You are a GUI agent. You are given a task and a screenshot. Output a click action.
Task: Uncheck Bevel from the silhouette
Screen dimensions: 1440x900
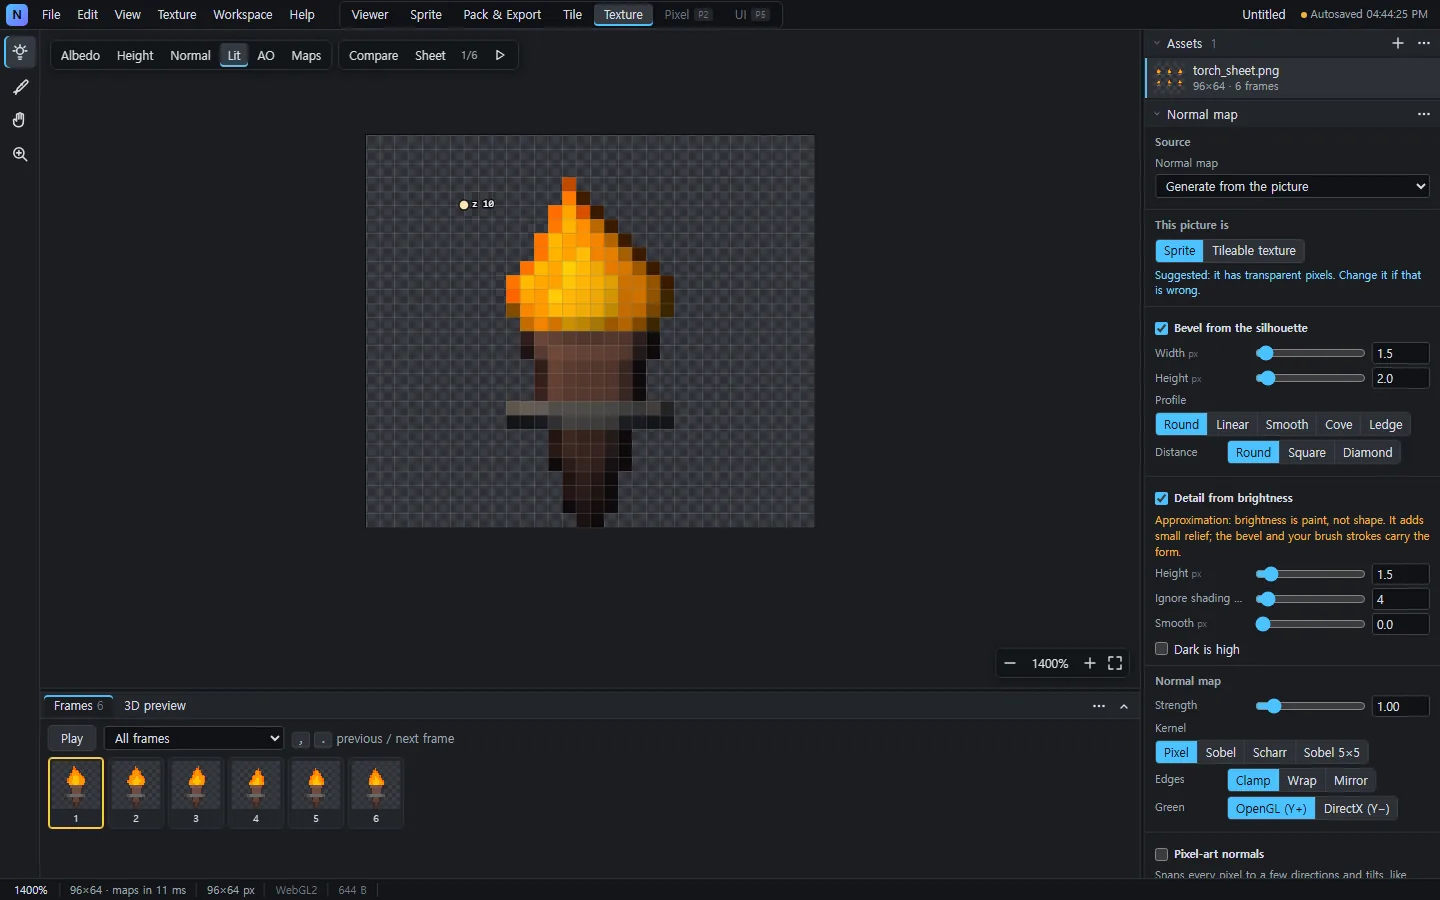(x=1161, y=328)
